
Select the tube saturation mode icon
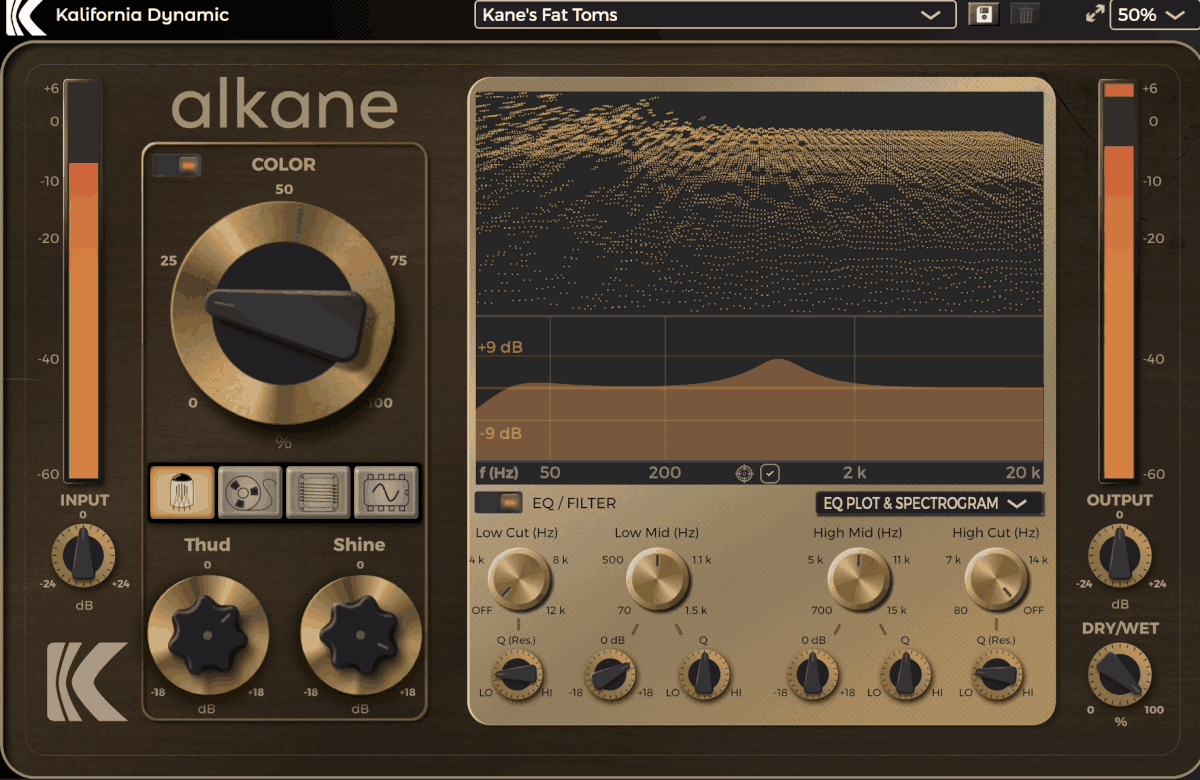click(x=183, y=492)
